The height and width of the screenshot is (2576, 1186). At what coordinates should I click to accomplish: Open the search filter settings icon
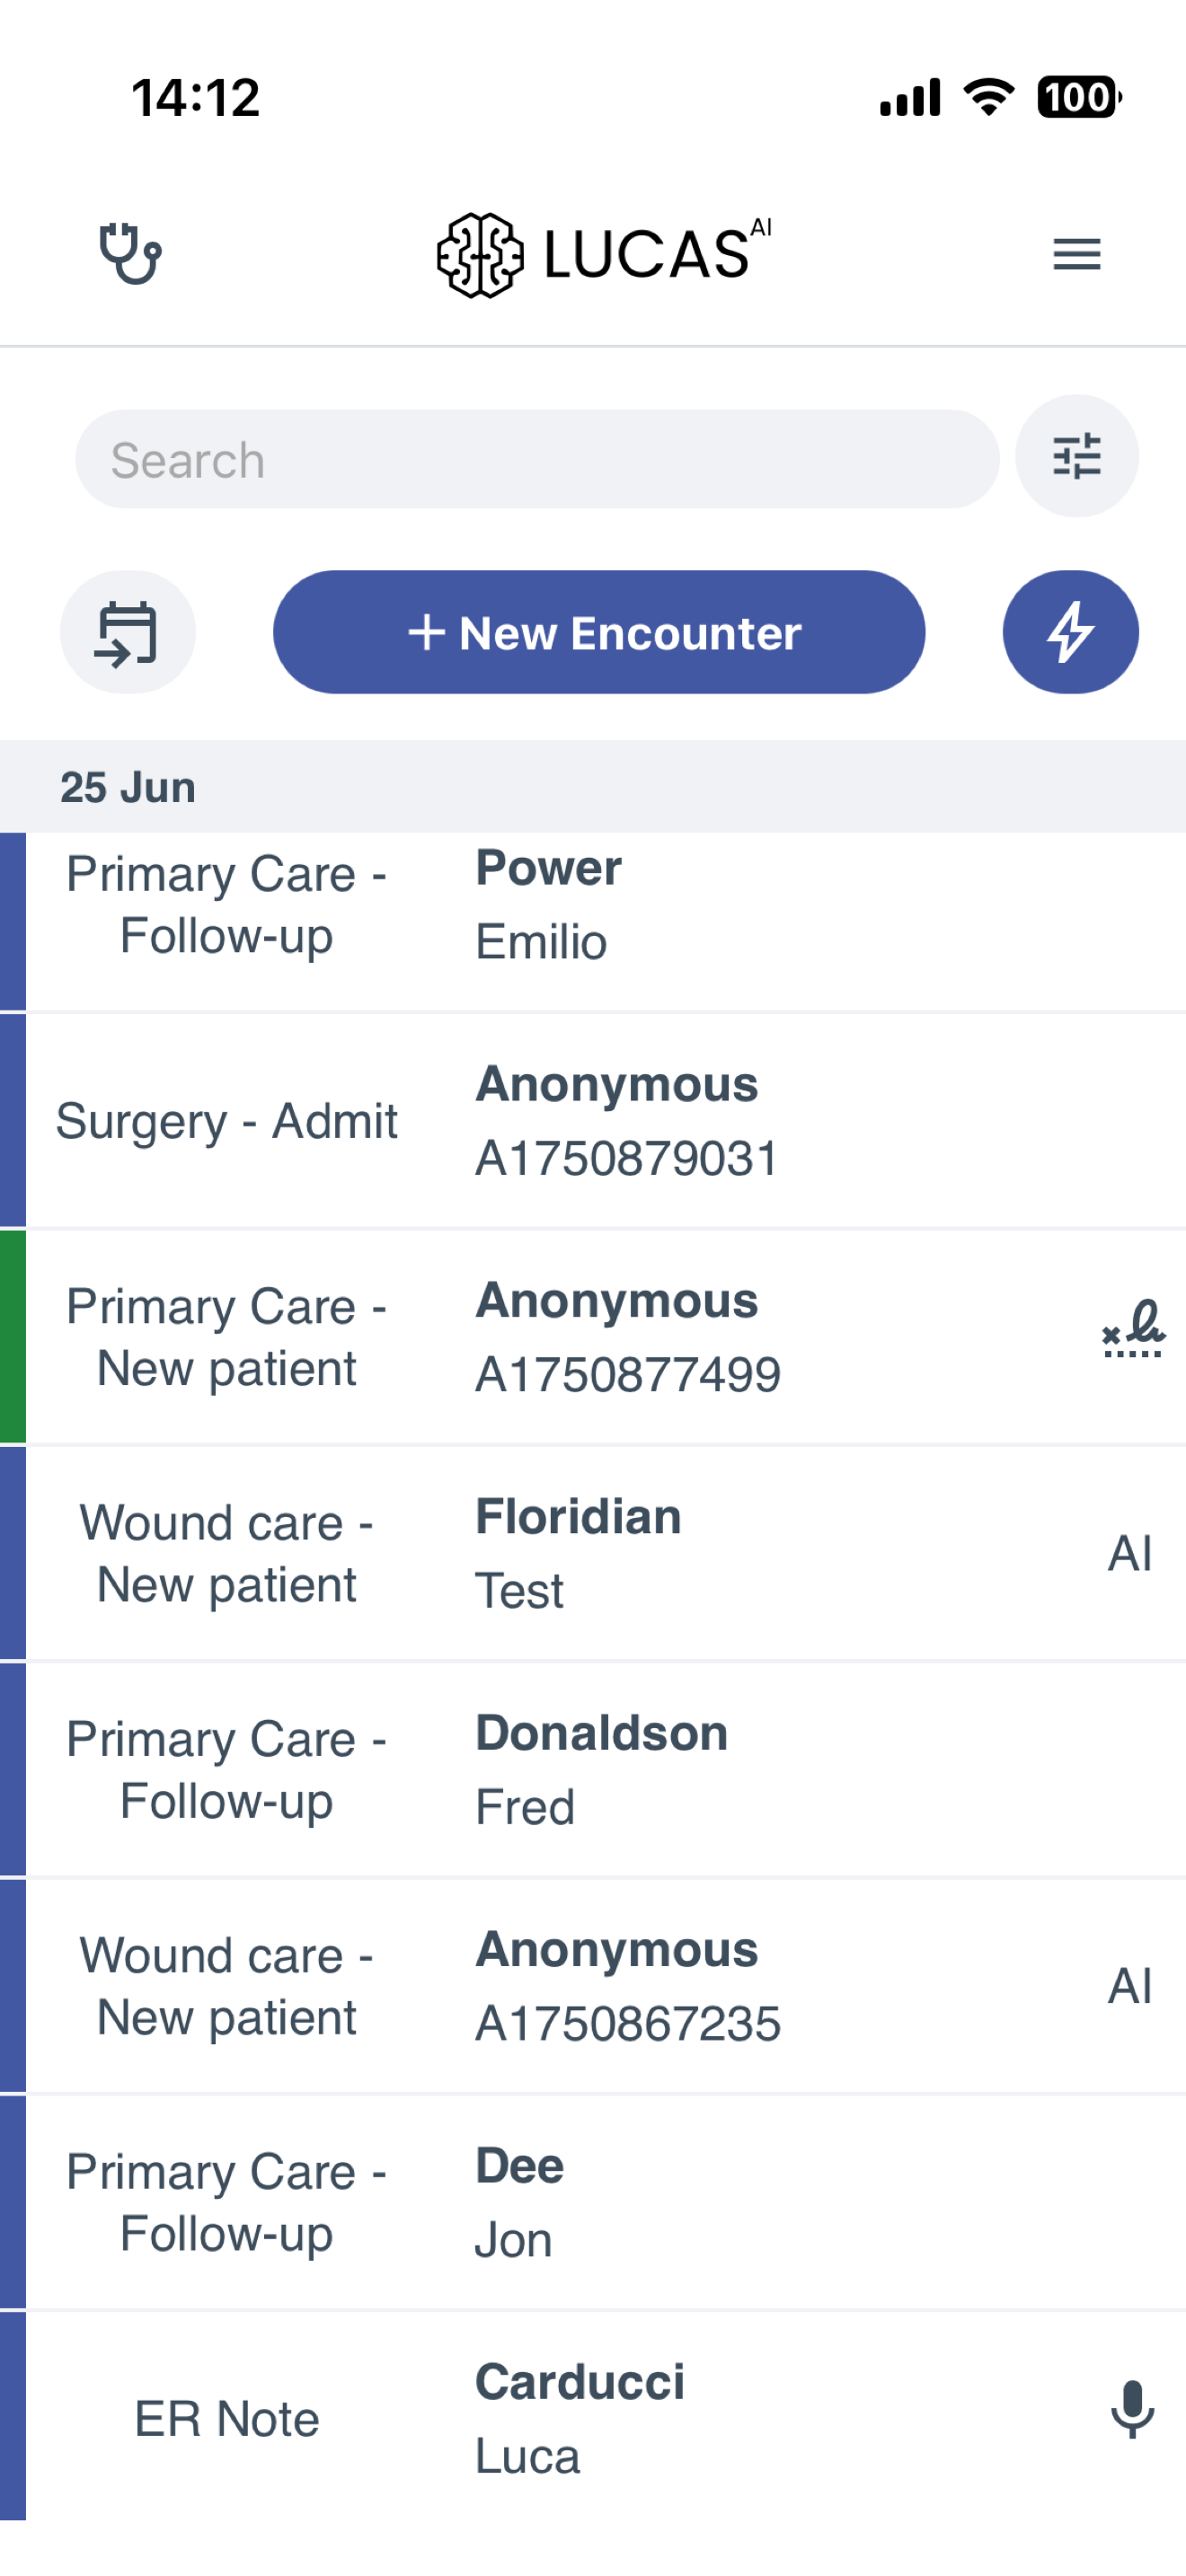click(1076, 456)
